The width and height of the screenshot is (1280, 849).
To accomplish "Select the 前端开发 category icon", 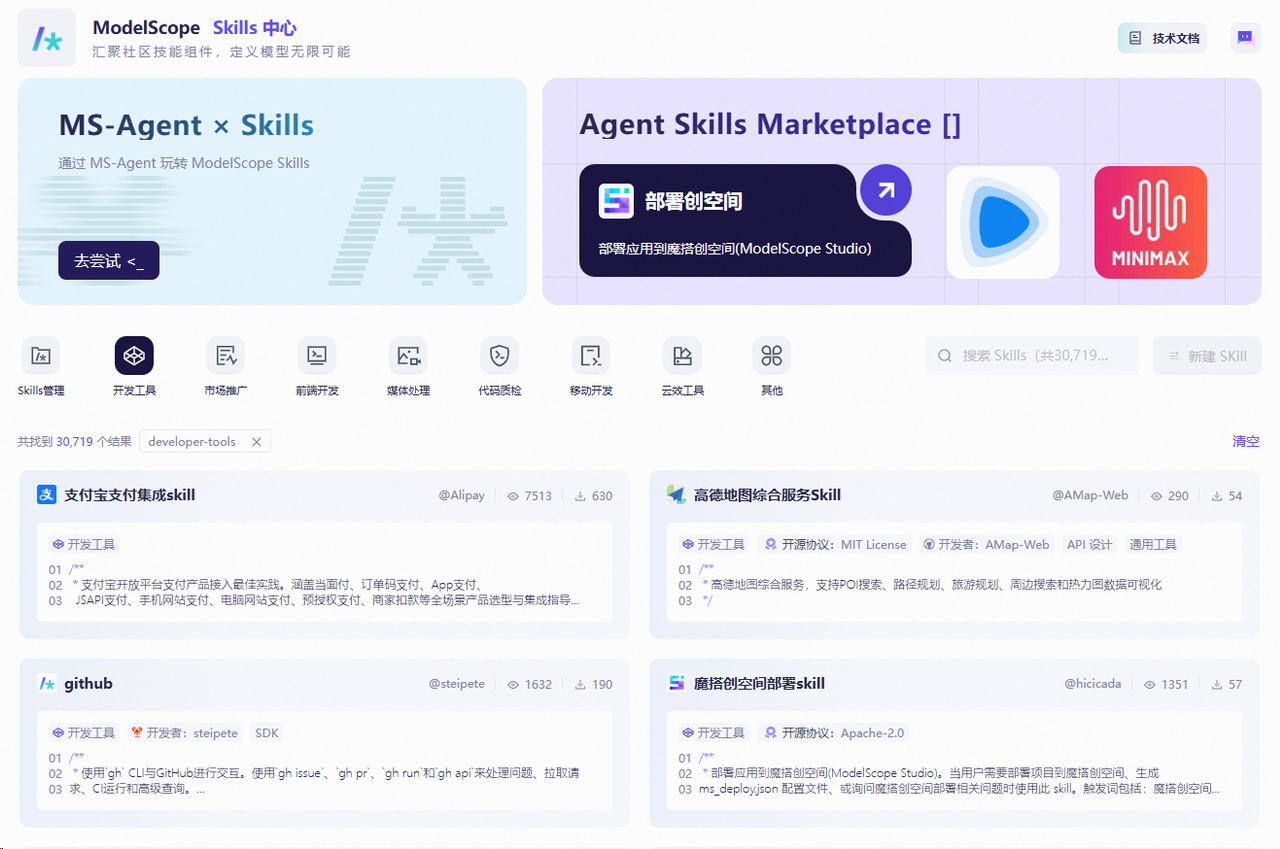I will click(x=317, y=355).
